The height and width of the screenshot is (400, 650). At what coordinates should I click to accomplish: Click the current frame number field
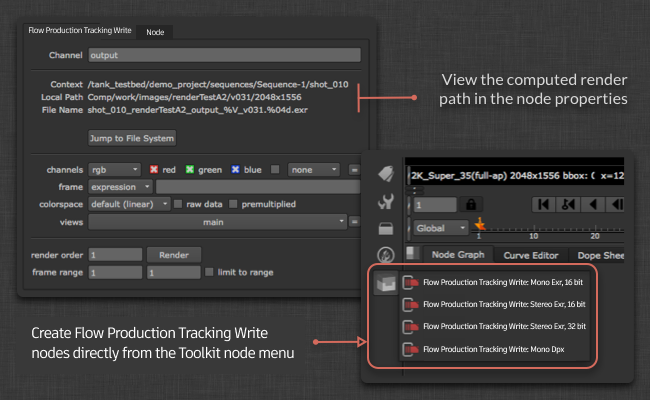(x=435, y=205)
